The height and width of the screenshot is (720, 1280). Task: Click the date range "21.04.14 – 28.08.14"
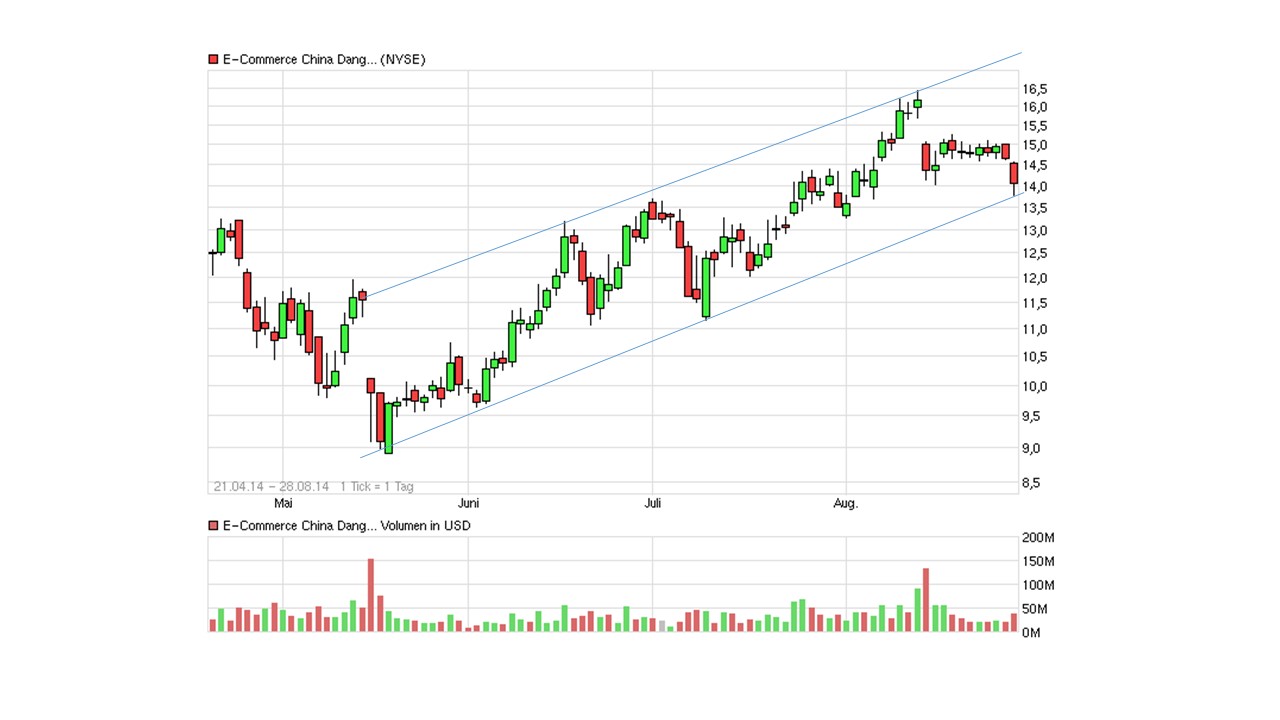point(271,487)
